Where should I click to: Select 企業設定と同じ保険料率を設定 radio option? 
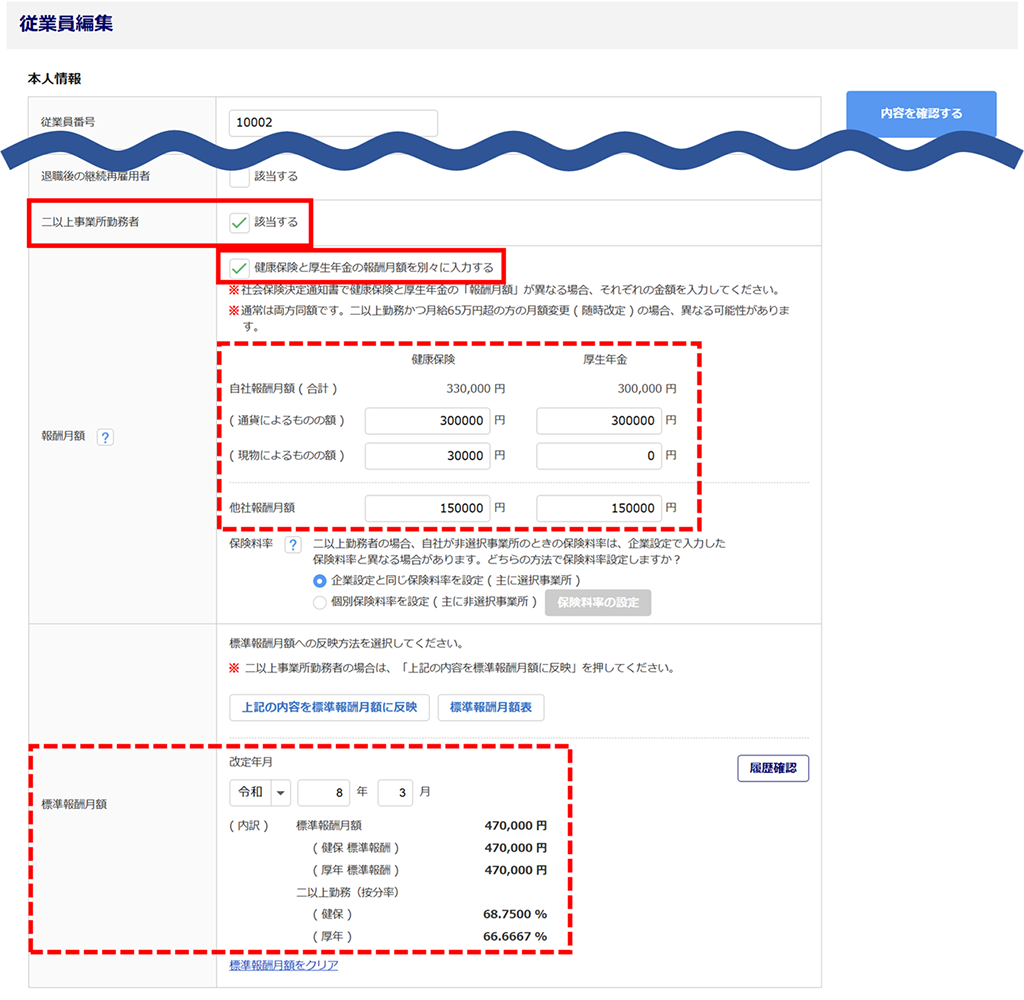coord(320,580)
